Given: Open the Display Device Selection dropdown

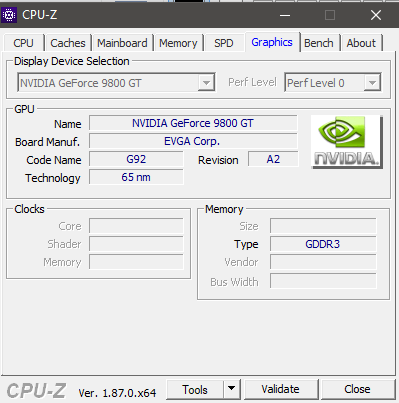Looking at the screenshot, I should [x=116, y=82].
